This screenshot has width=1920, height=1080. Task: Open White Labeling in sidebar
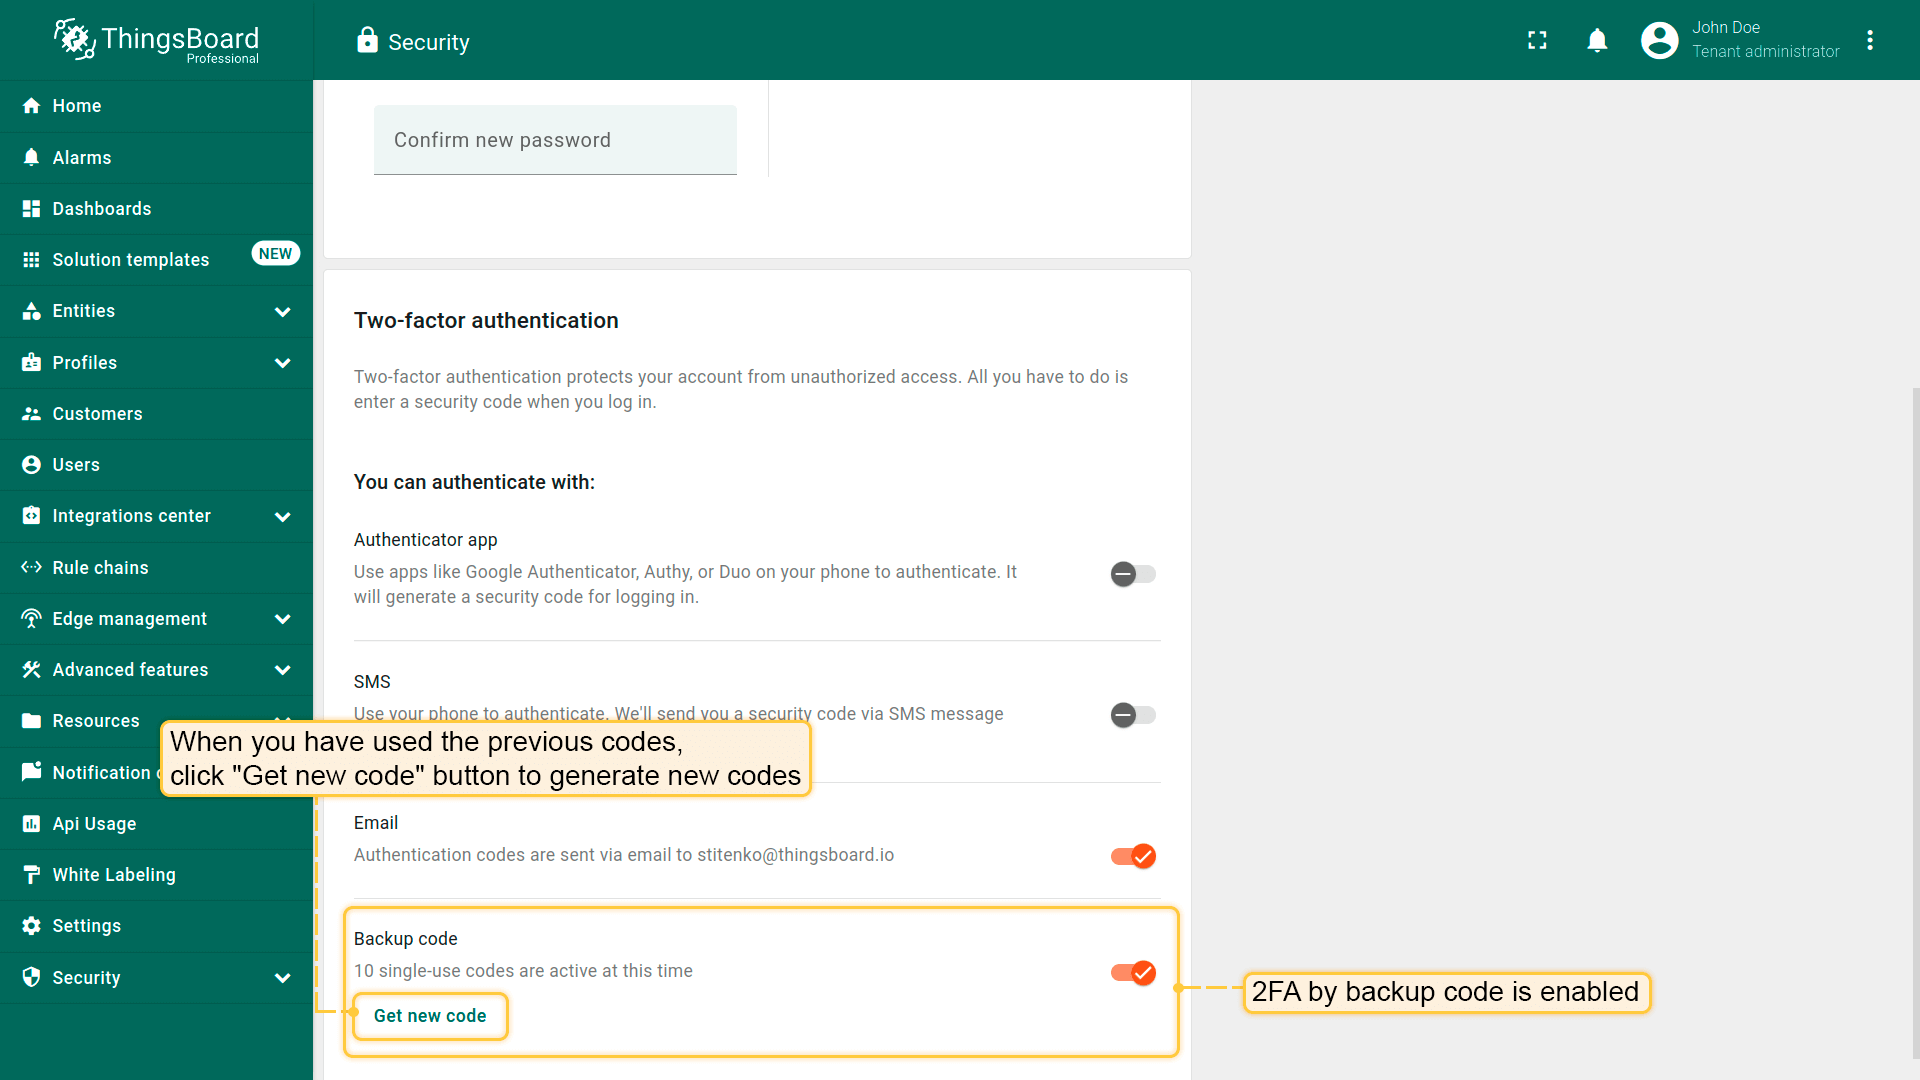pyautogui.click(x=114, y=875)
